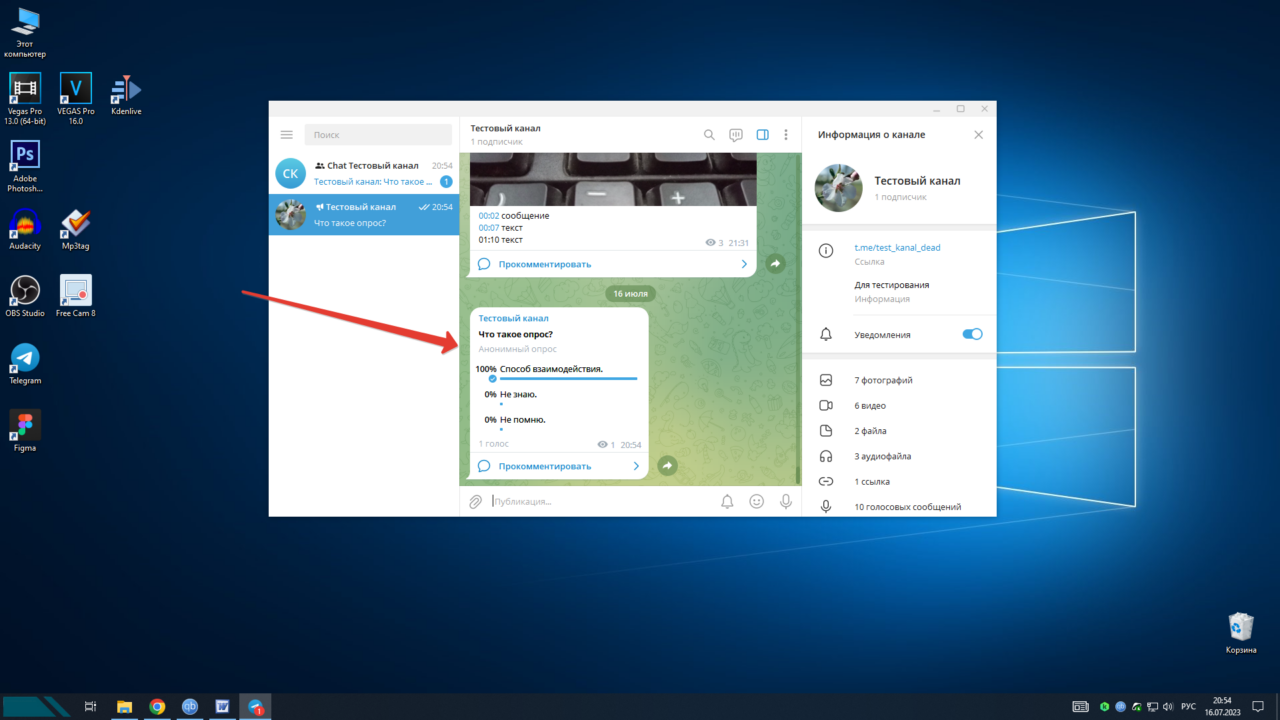
Task: Click the search icon in channel header
Action: coord(709,135)
